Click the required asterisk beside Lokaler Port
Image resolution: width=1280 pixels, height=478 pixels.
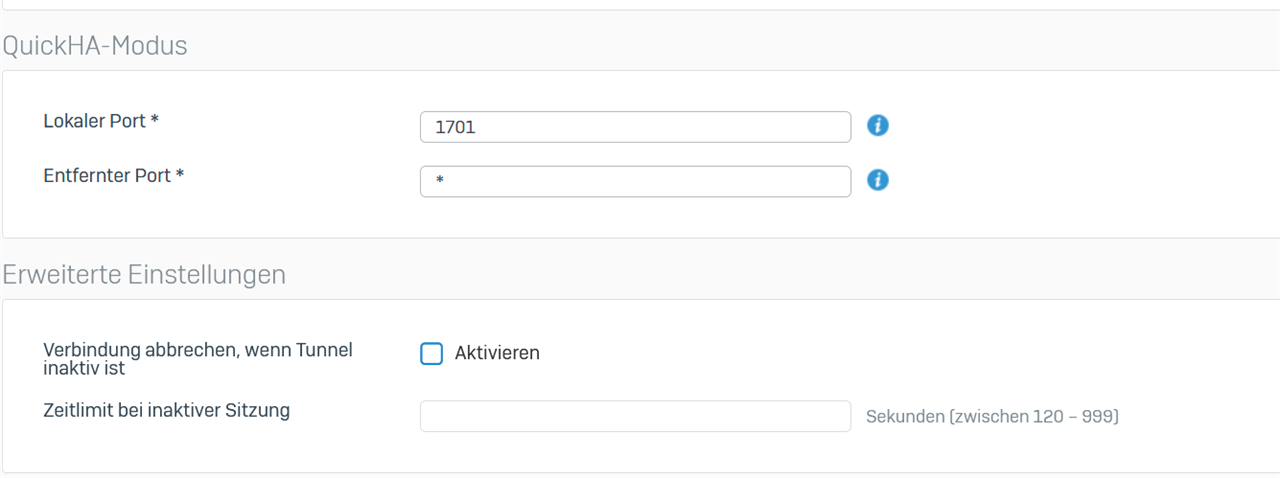point(155,120)
